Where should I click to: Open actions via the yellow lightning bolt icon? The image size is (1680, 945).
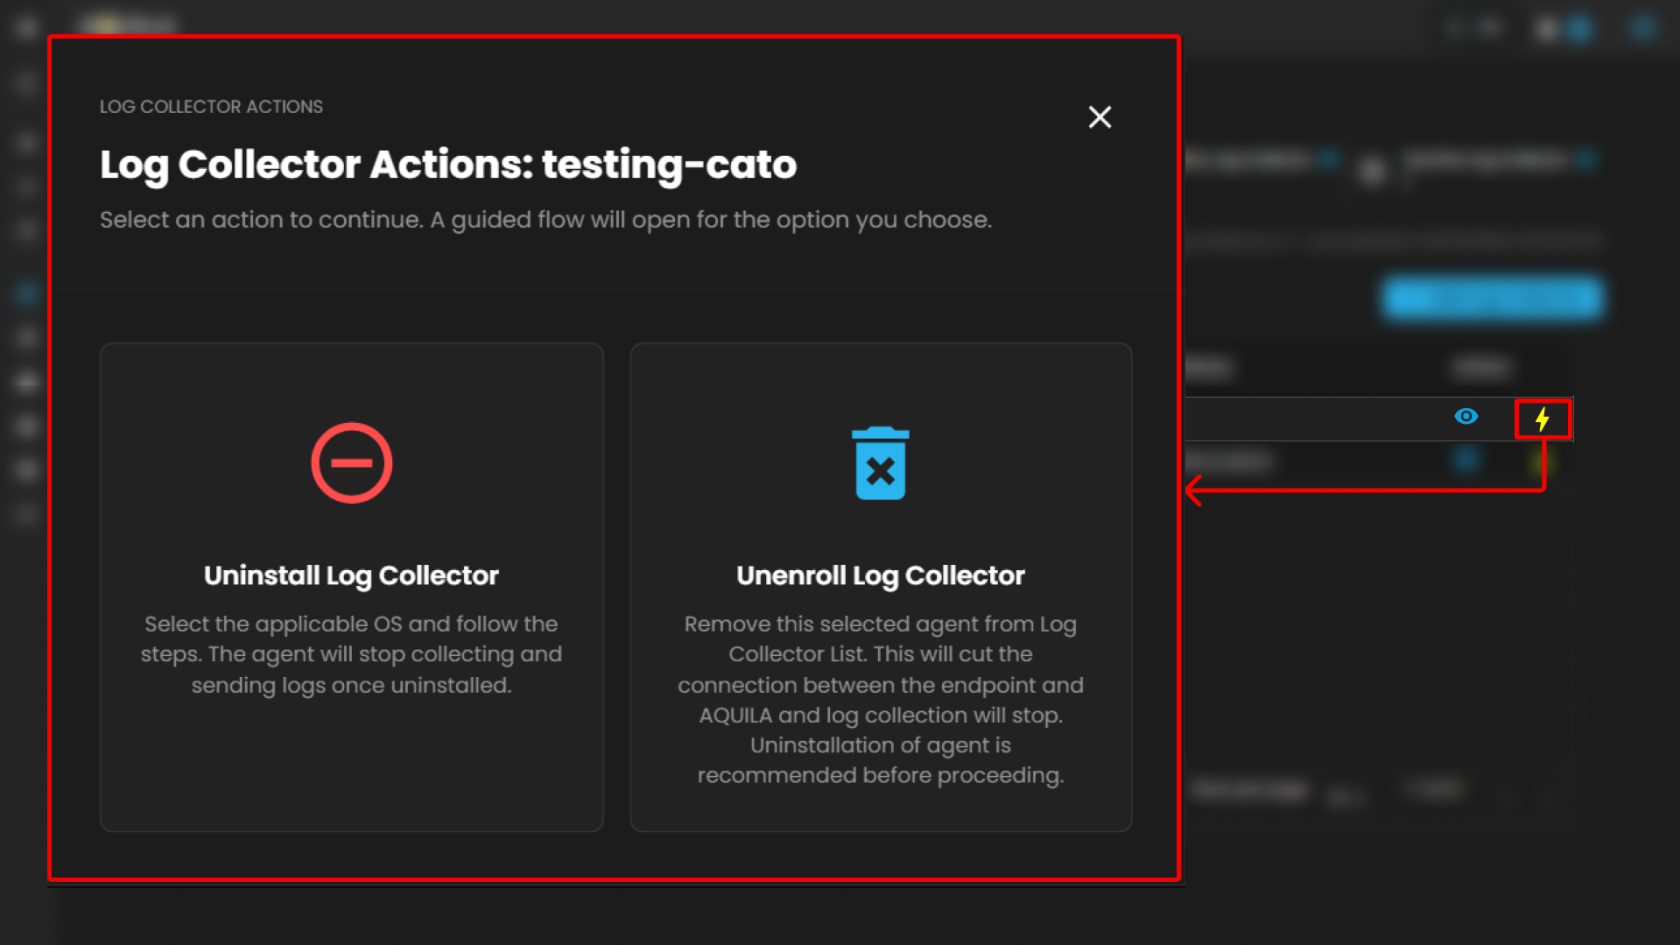1542,418
